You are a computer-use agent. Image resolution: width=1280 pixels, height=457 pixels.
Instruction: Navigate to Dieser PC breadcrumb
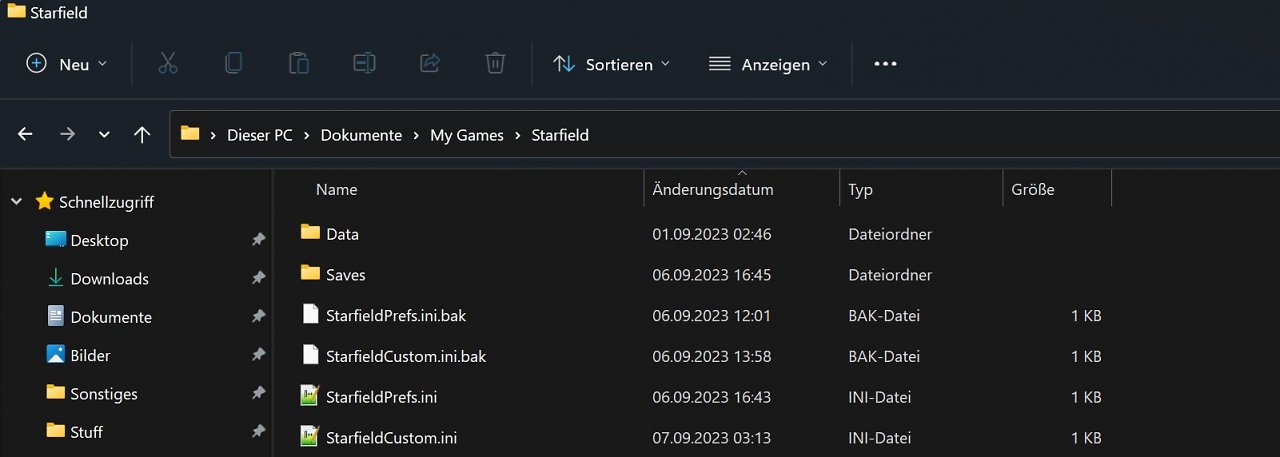[x=260, y=135]
